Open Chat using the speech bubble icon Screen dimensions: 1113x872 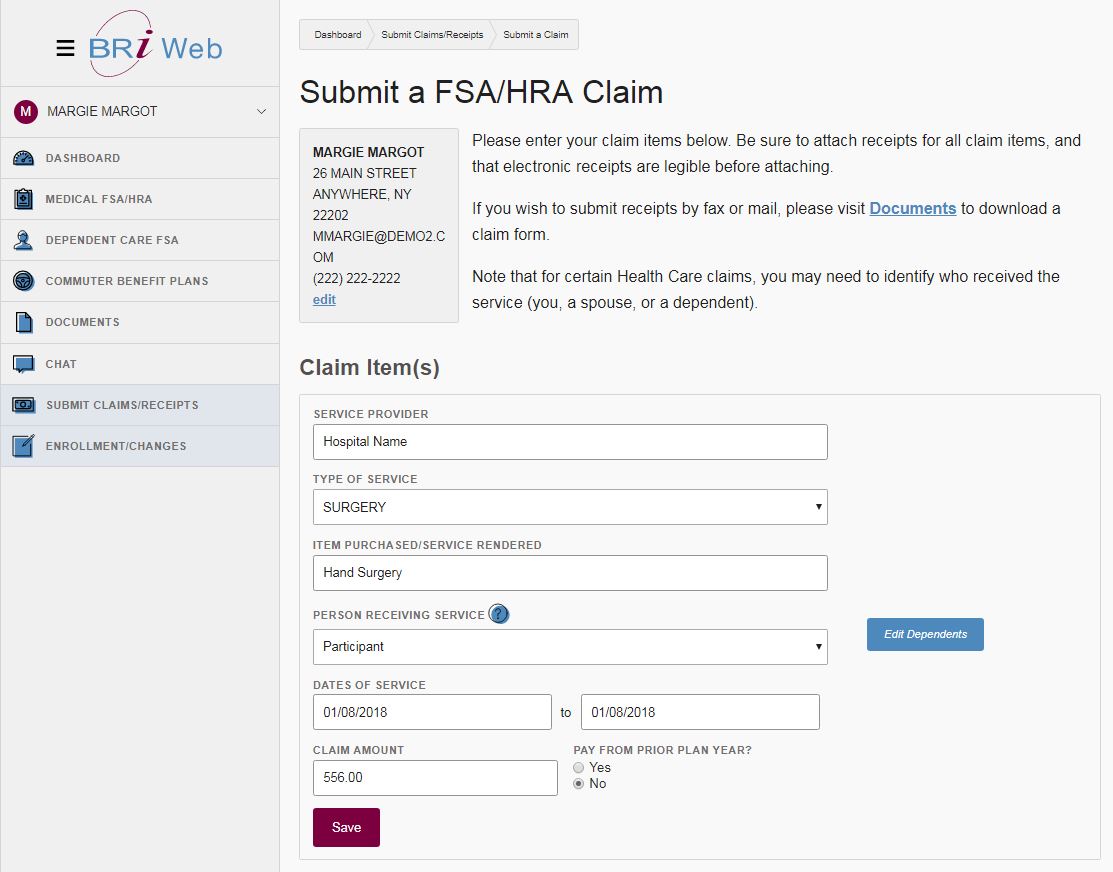pyautogui.click(x=25, y=362)
